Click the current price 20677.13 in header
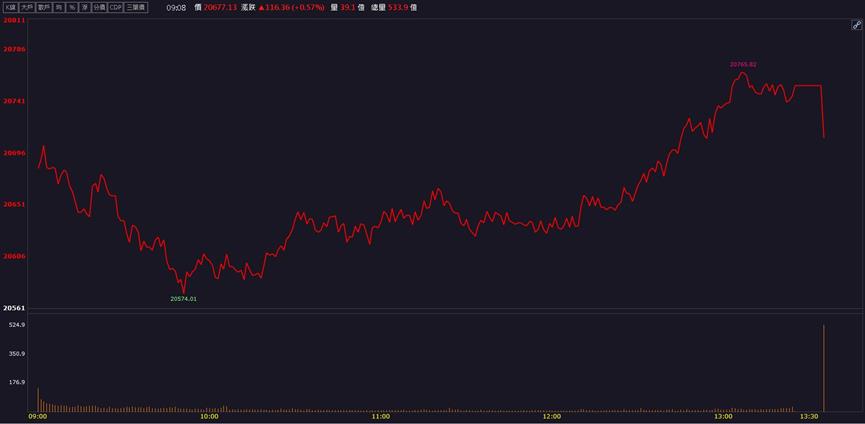 (220, 8)
